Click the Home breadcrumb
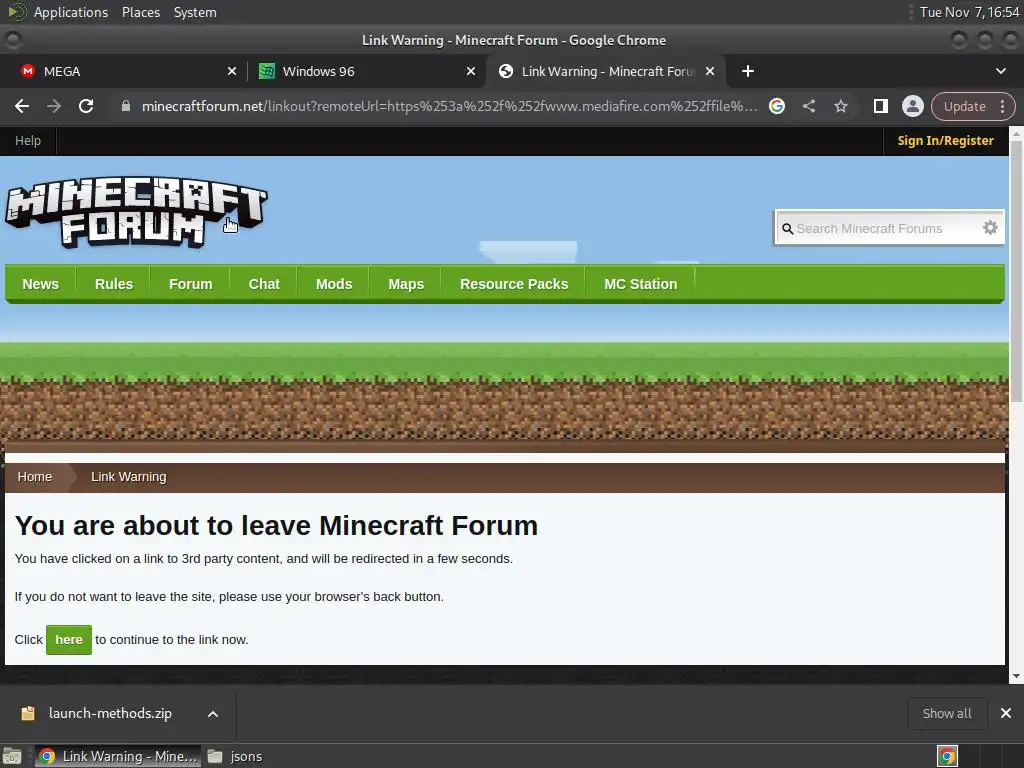Screen dimensions: 1024x768 [35, 477]
